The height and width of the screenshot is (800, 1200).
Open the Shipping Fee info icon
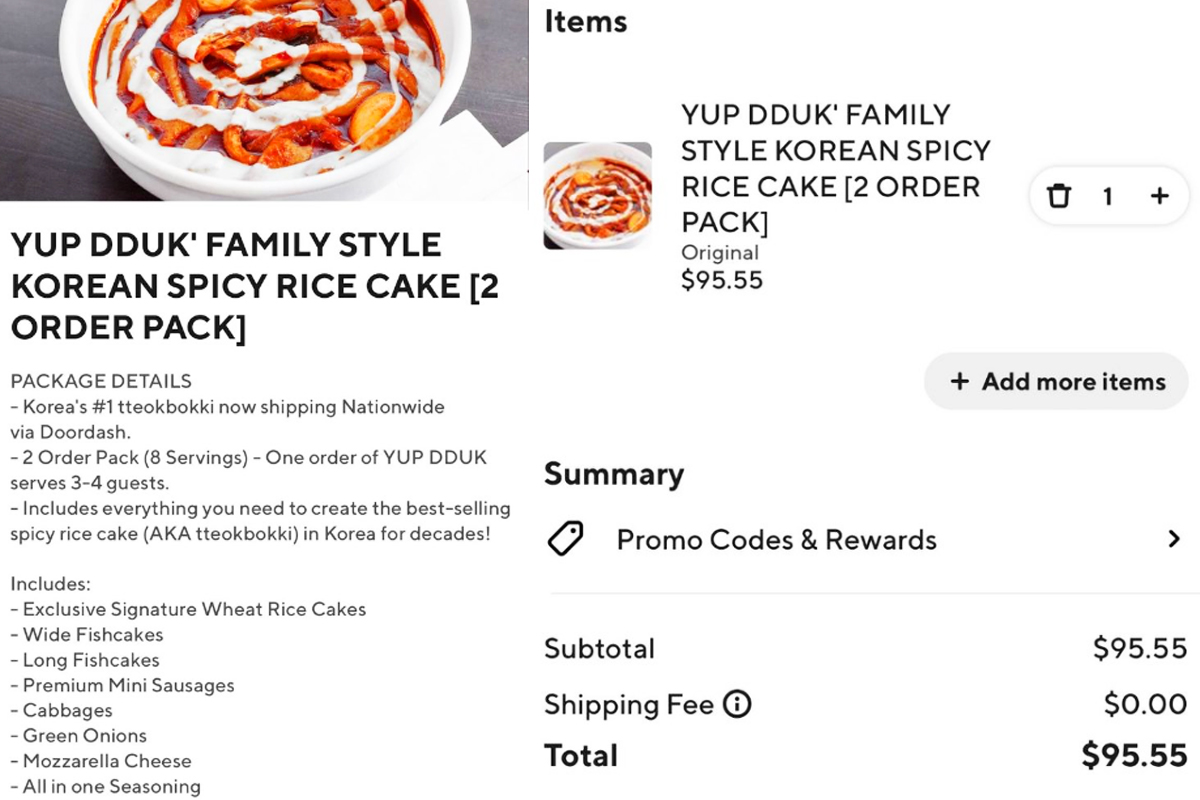736,705
